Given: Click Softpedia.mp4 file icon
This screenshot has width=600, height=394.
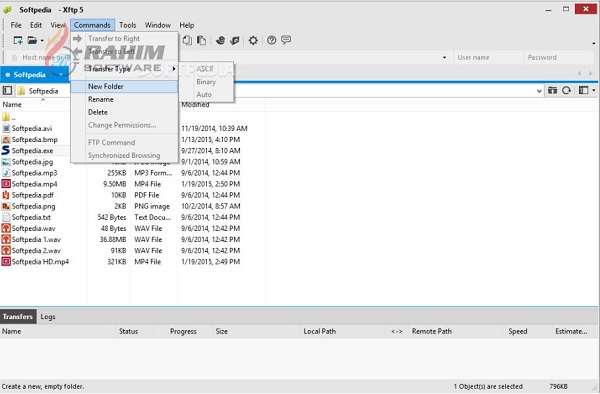Looking at the screenshot, I should pos(6,184).
